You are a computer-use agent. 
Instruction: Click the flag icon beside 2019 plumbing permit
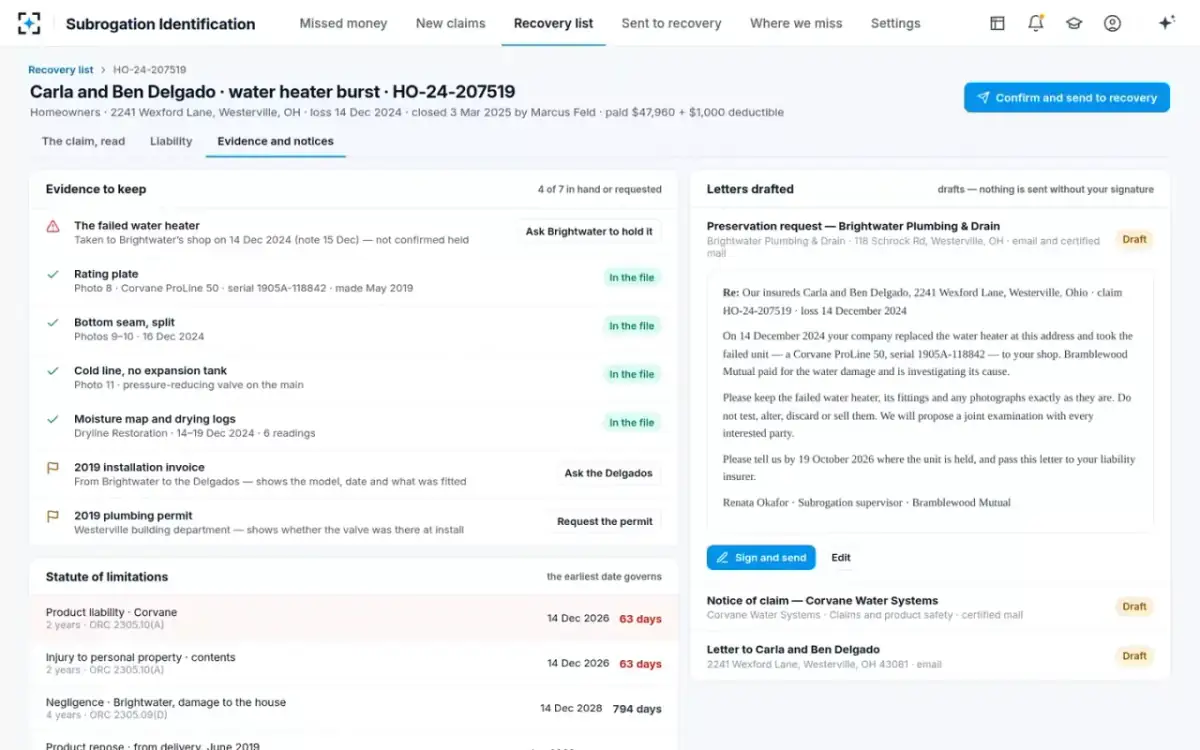(53, 516)
